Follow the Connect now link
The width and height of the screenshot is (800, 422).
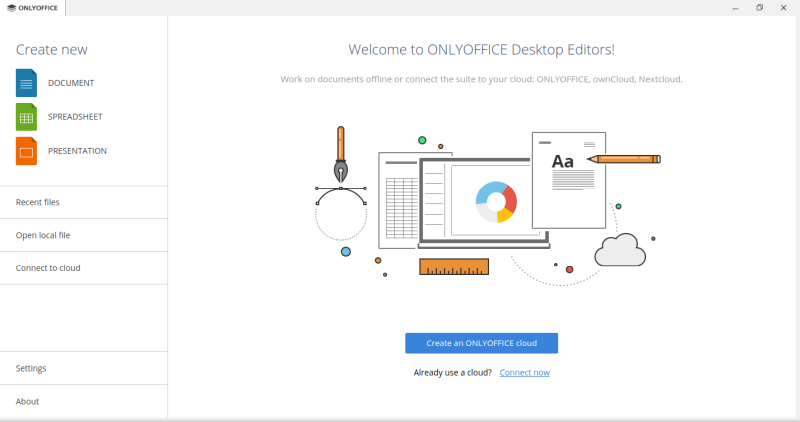pyautogui.click(x=524, y=373)
